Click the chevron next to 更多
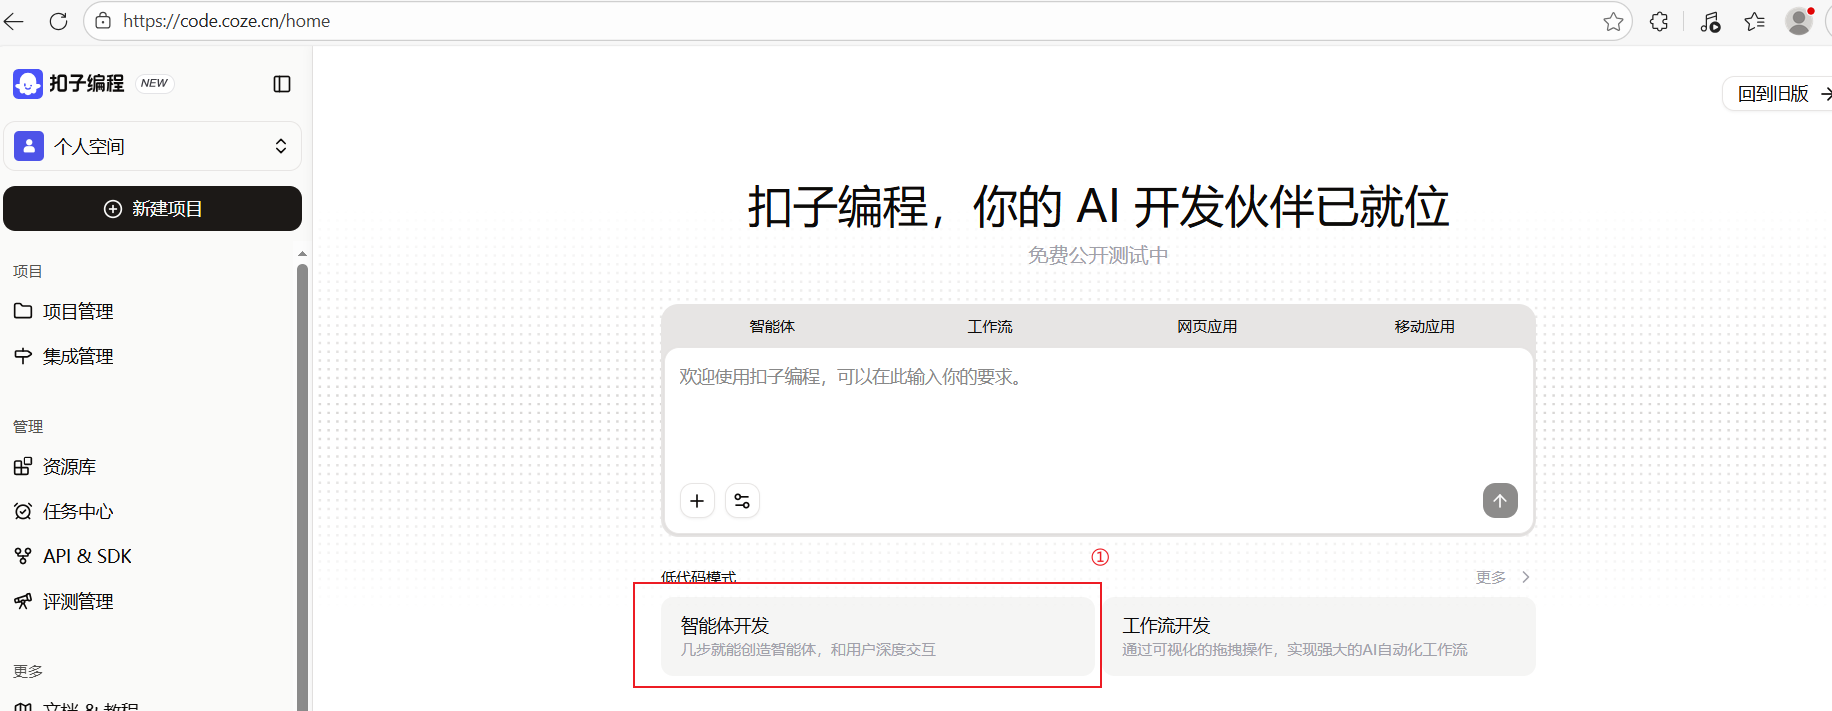Viewport: 1832px width, 711px height. click(1526, 577)
